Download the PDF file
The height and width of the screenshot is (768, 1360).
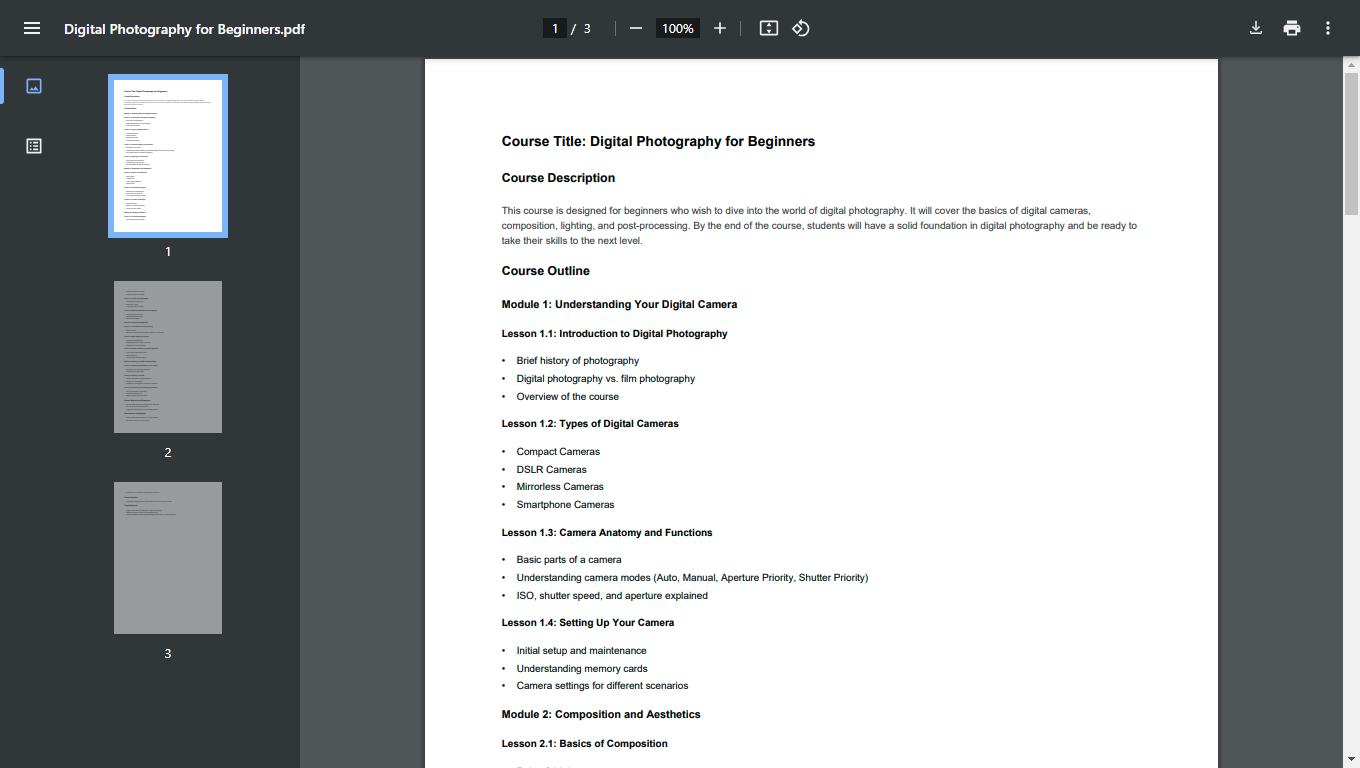[x=1256, y=28]
